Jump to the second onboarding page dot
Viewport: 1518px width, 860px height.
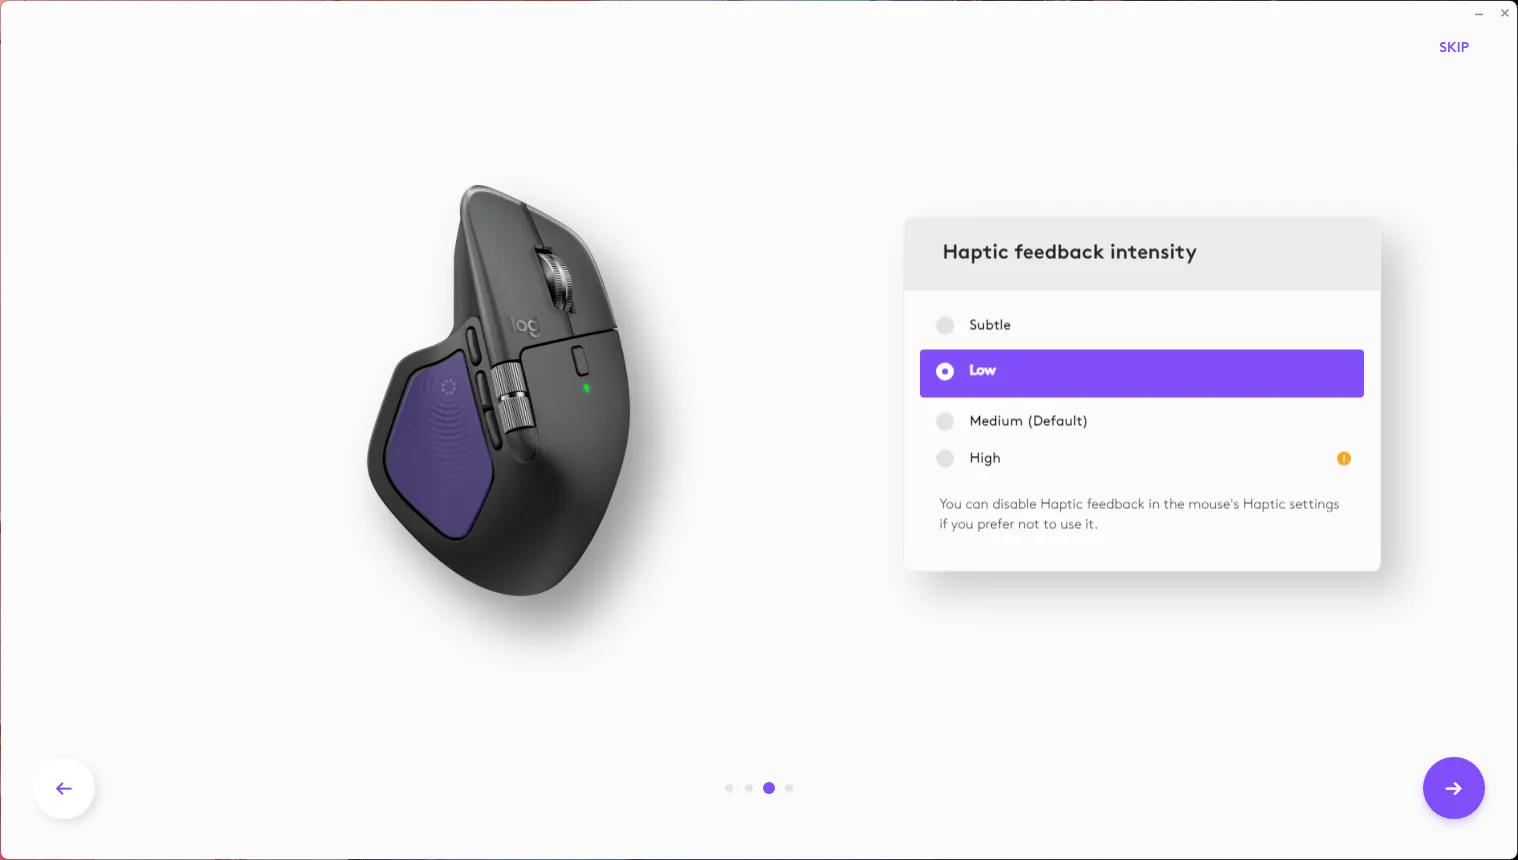click(749, 788)
